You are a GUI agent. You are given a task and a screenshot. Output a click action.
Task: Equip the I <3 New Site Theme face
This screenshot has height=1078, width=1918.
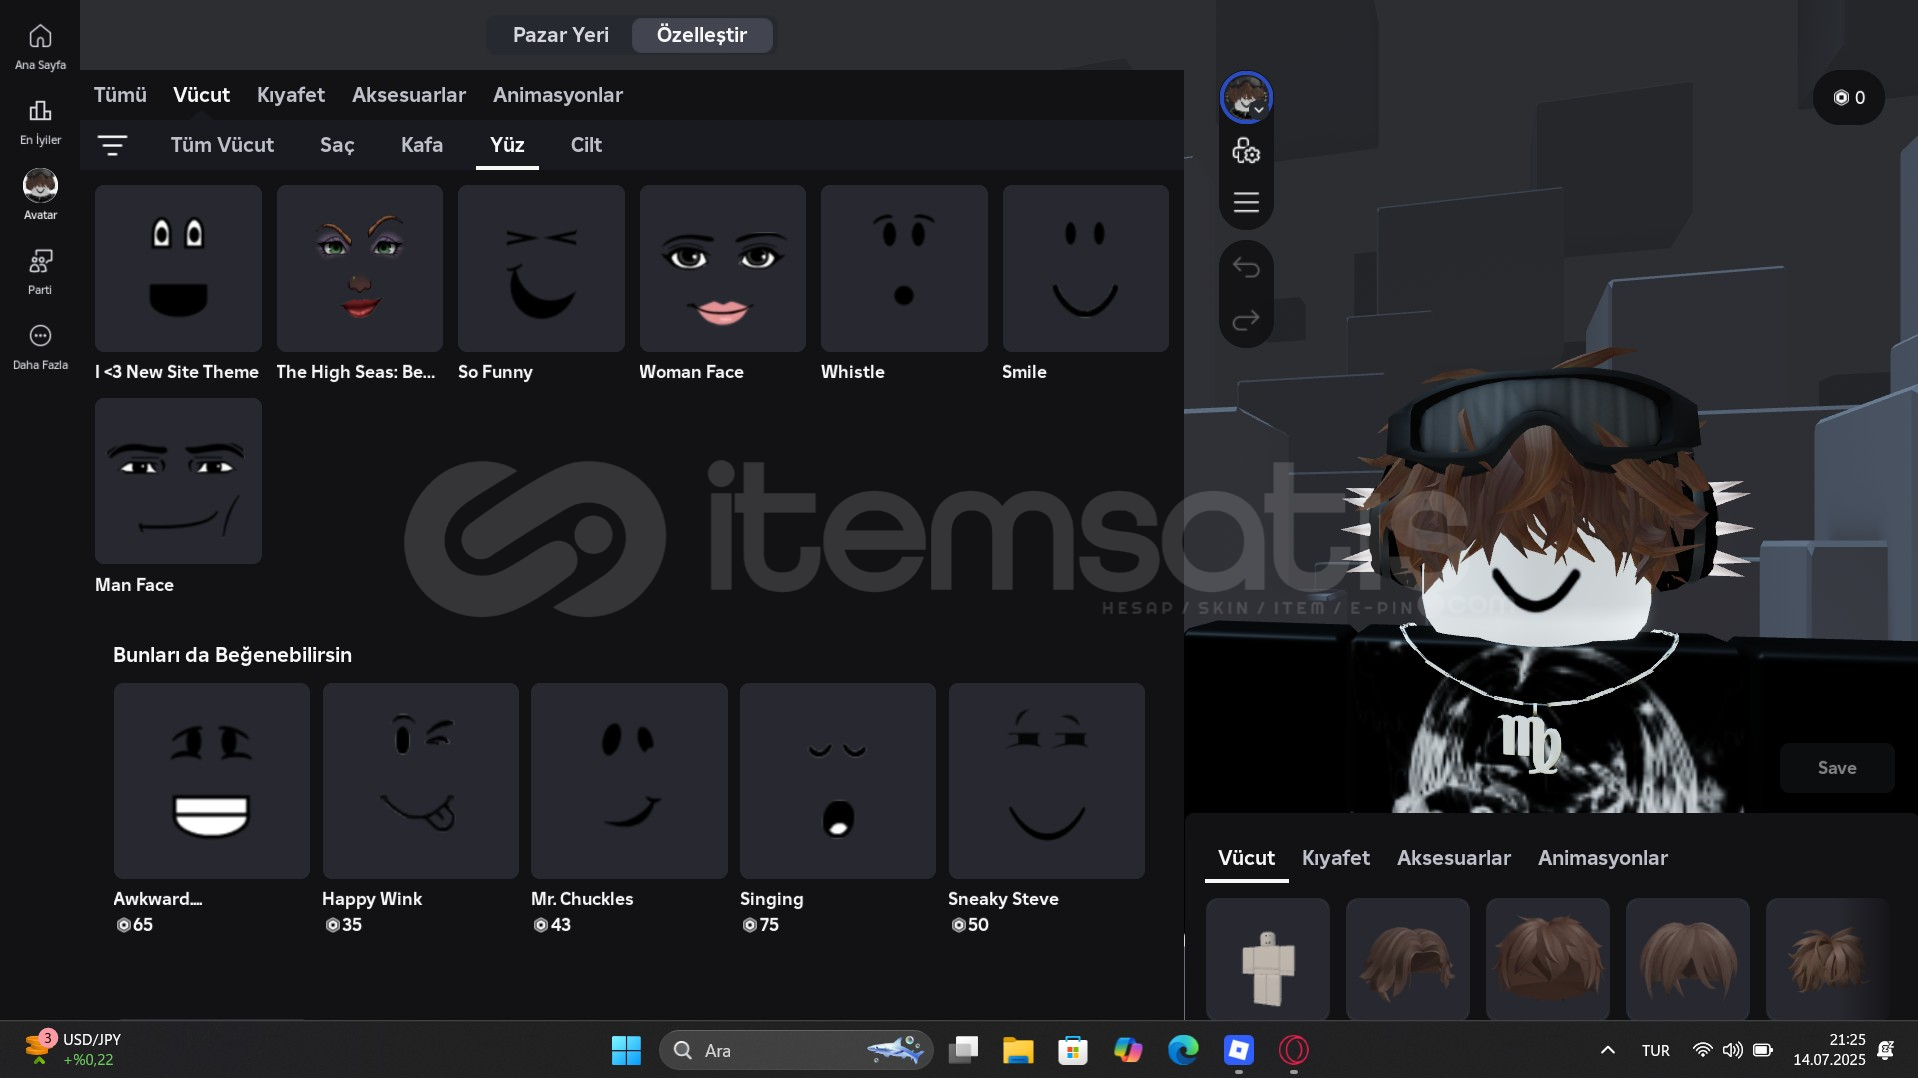pyautogui.click(x=178, y=268)
